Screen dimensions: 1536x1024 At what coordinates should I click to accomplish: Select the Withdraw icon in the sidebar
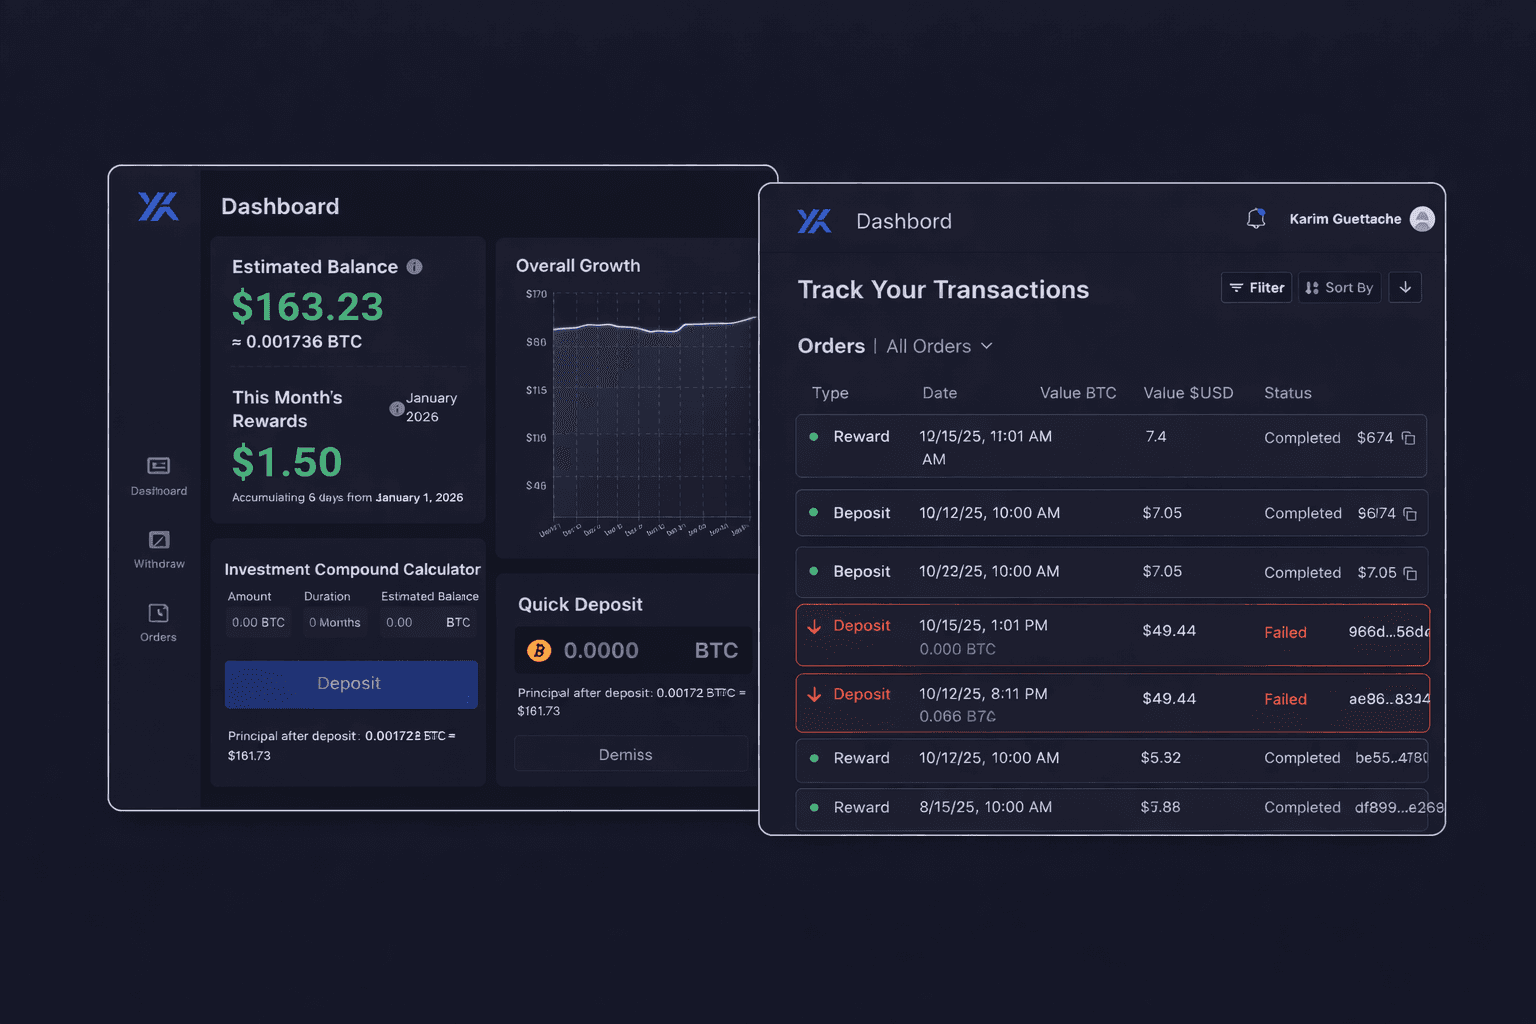point(157,541)
